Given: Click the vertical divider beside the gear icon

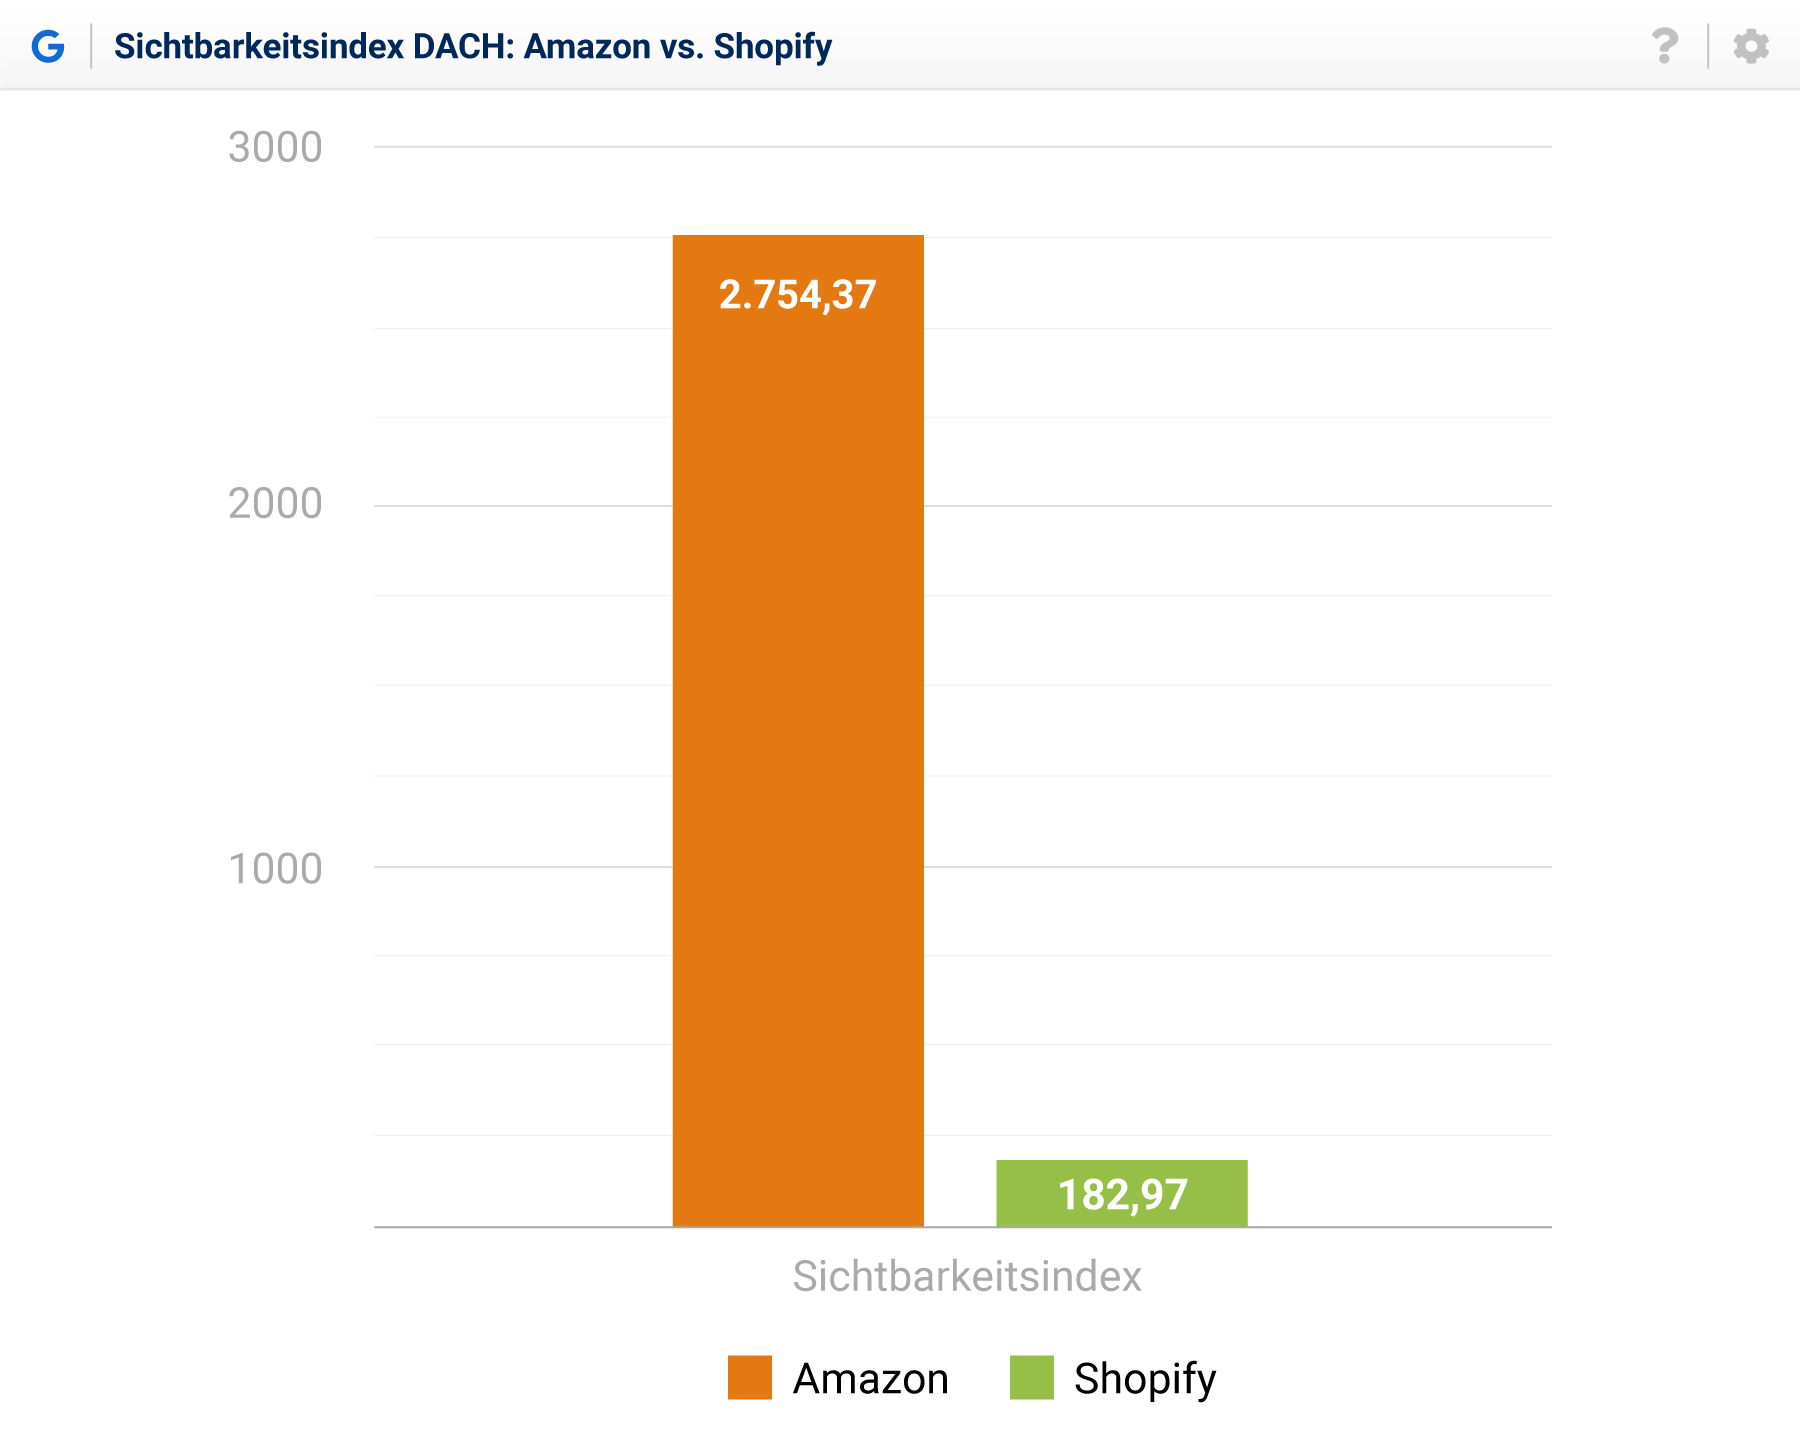Looking at the screenshot, I should pyautogui.click(x=1708, y=46).
